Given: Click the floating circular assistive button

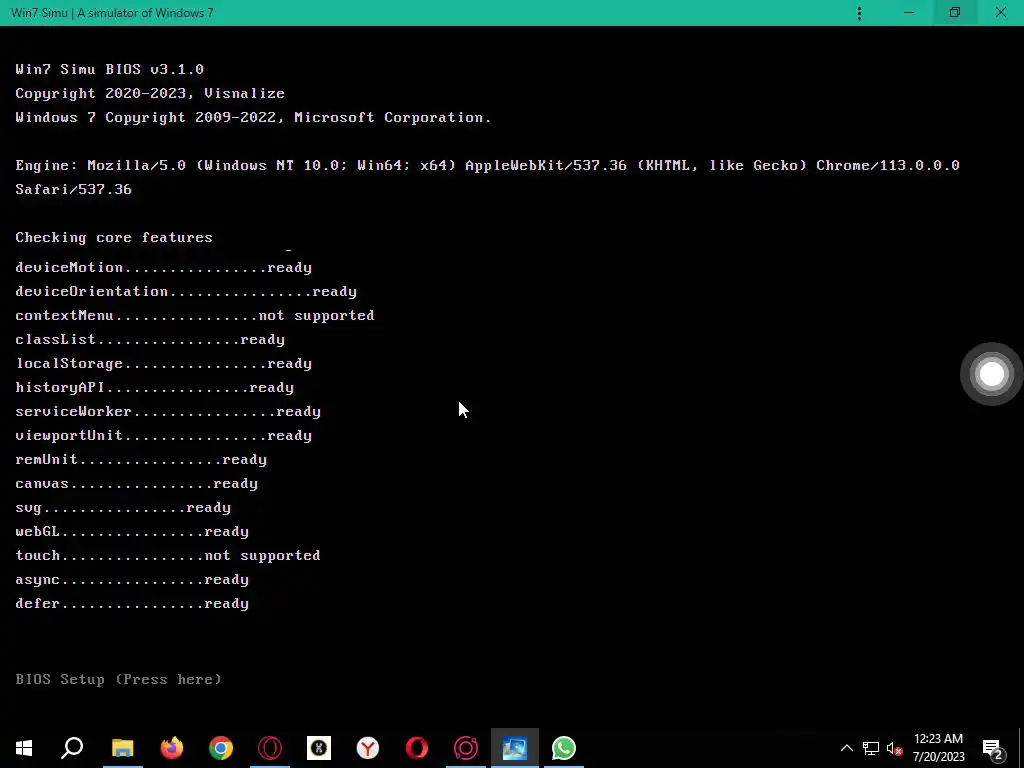Looking at the screenshot, I should 991,374.
